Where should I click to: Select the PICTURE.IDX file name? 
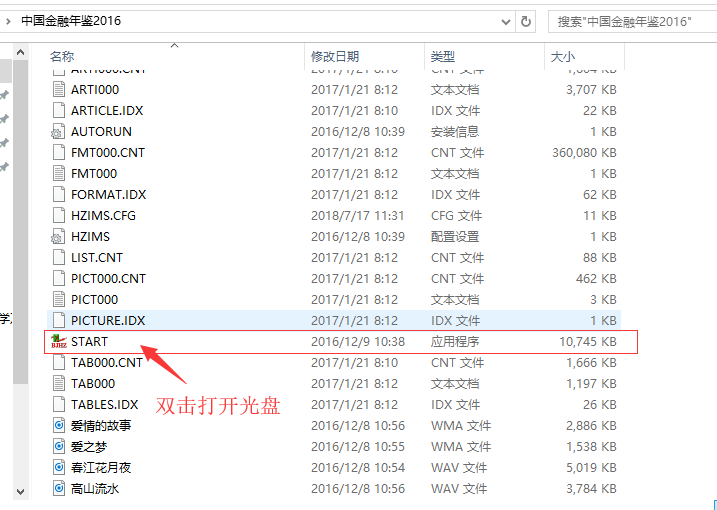(x=108, y=321)
